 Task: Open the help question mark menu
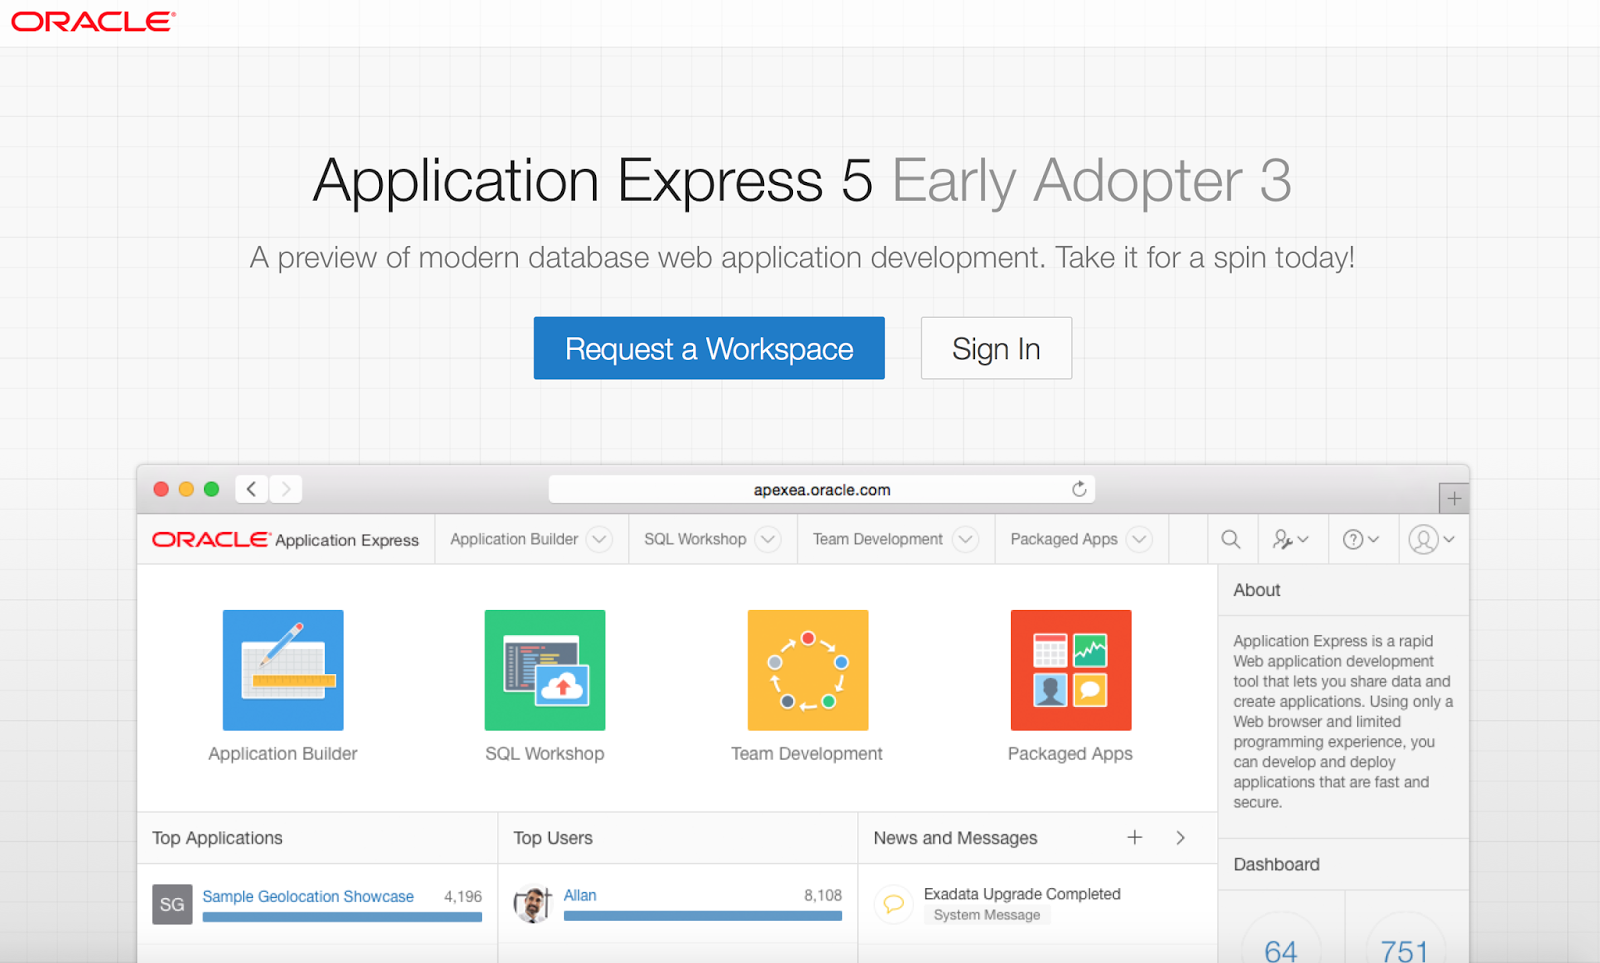[1360, 540]
